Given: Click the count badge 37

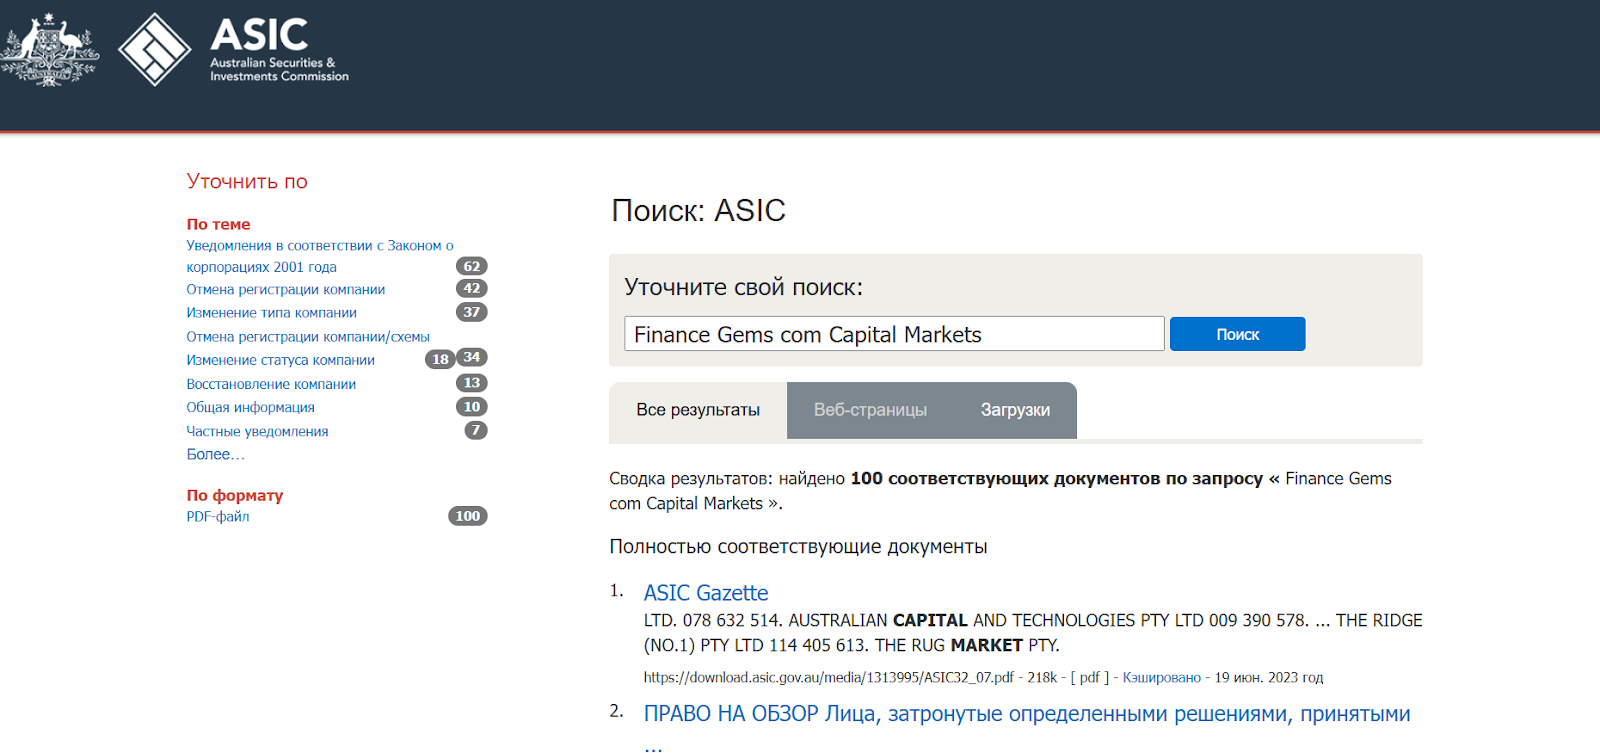Looking at the screenshot, I should click(472, 312).
